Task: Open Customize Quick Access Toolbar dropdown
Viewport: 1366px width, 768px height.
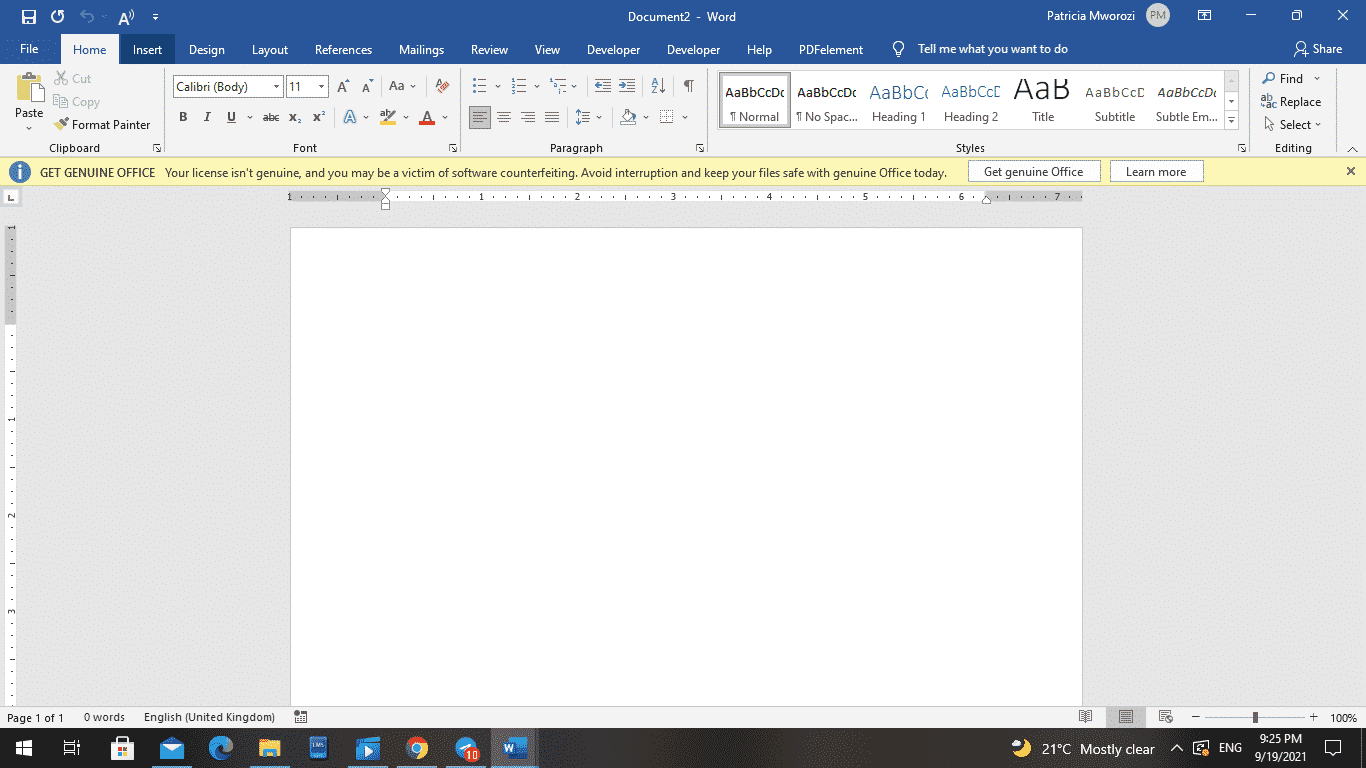Action: point(155,17)
